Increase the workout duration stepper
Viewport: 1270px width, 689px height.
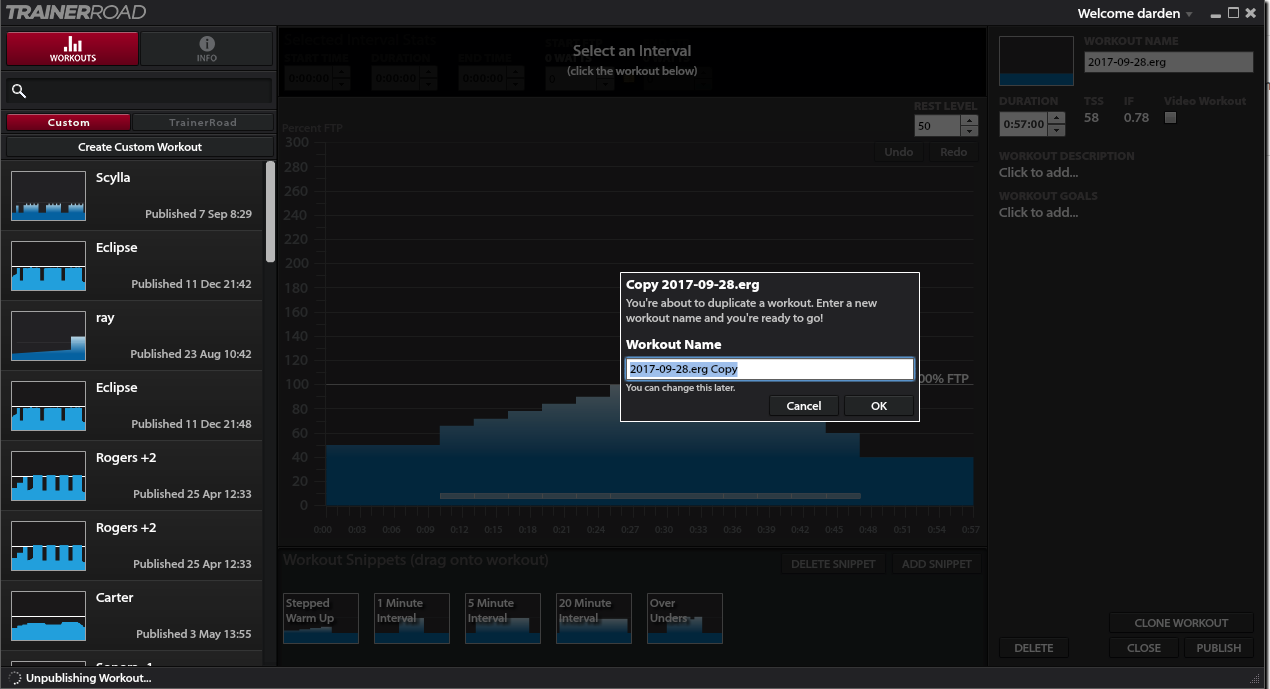(x=1057, y=119)
